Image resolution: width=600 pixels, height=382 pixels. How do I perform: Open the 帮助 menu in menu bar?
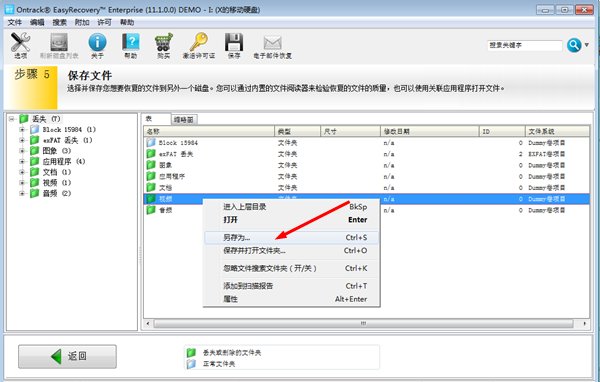127,23
